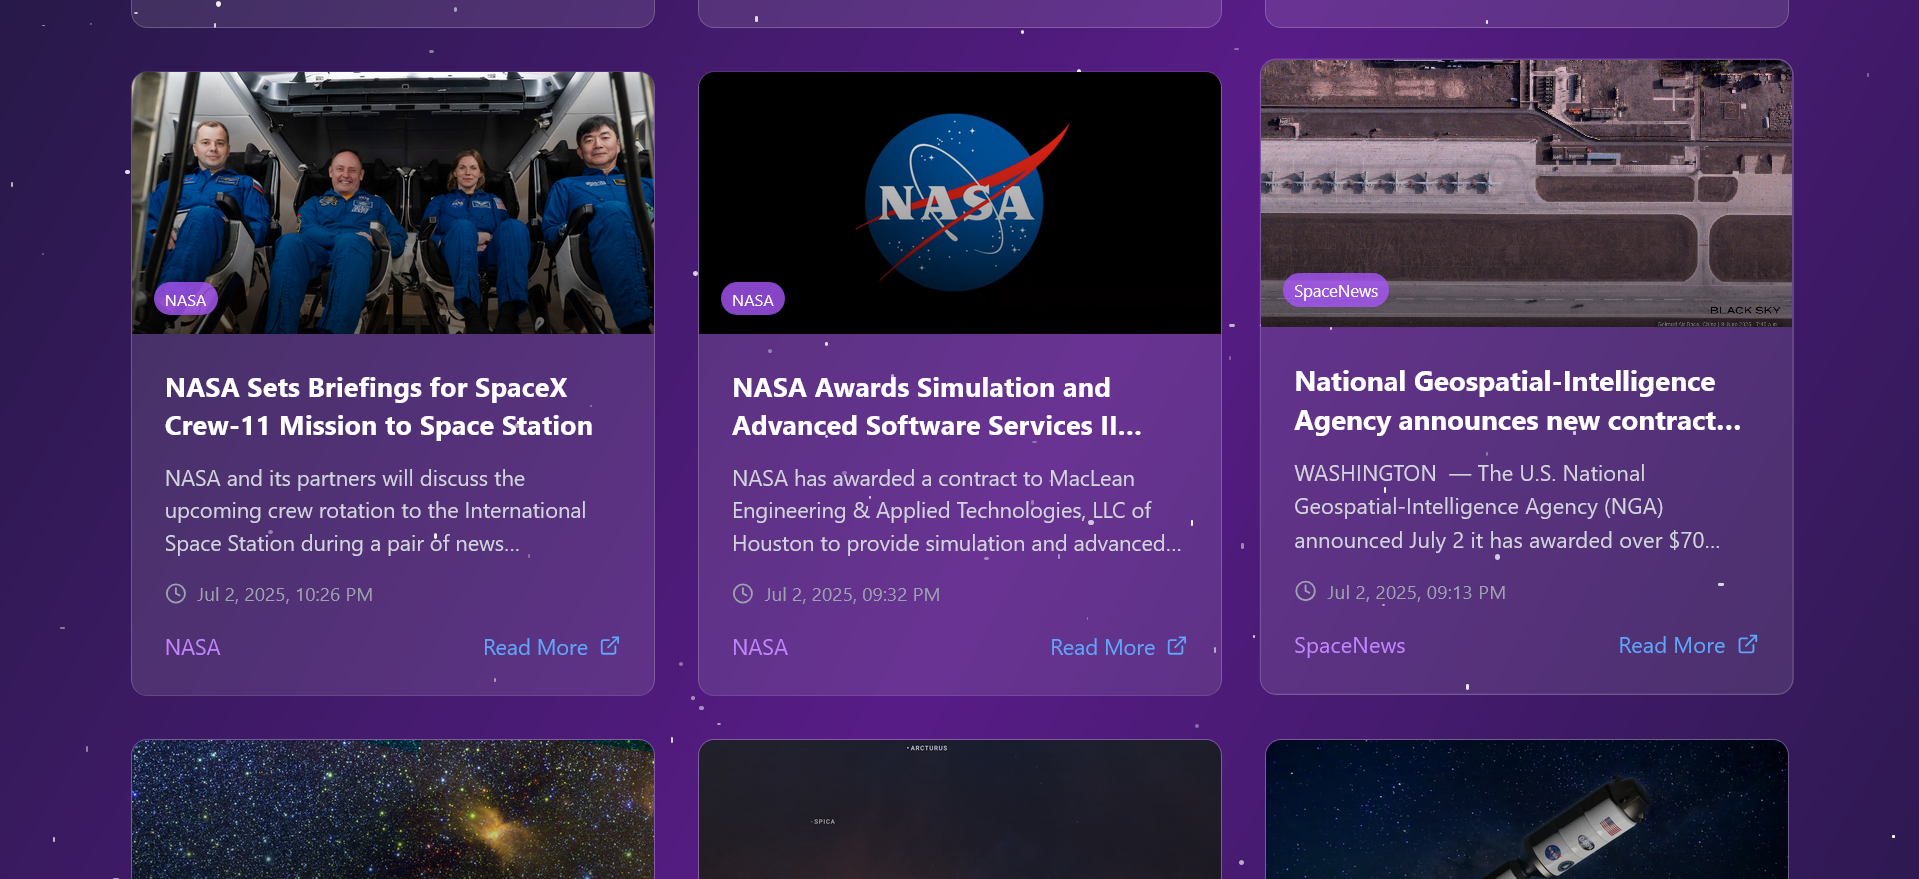Click clock icon beside Jul 2, 2025, 10:26 PM
This screenshot has height=879, width=1919.
click(x=176, y=593)
